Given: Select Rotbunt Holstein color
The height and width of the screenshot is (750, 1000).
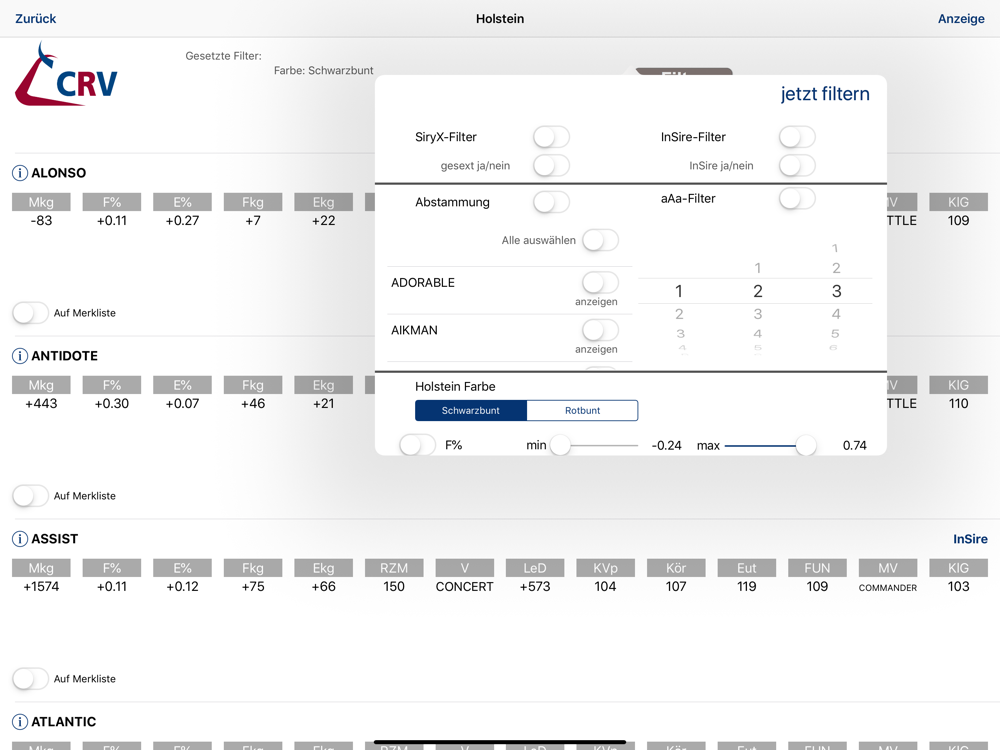Looking at the screenshot, I should [x=582, y=411].
